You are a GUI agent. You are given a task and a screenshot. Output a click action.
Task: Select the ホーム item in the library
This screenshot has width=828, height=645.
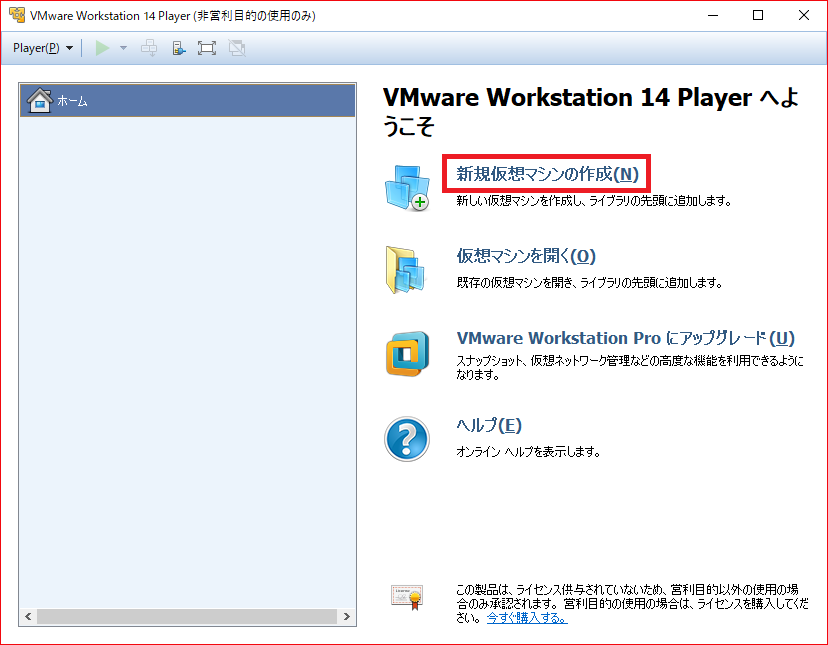coord(187,100)
